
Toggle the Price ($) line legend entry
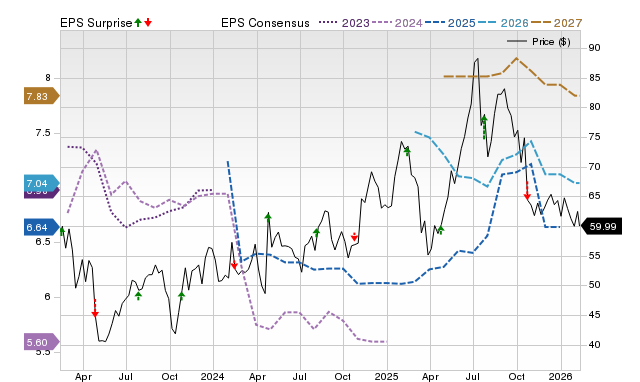tap(539, 42)
